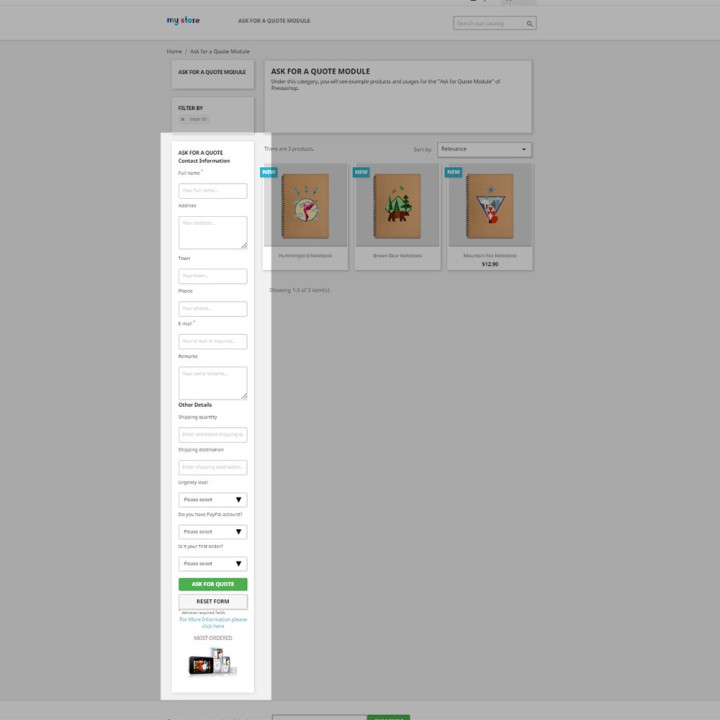Open the Ask For A Quote Module menu item
The height and width of the screenshot is (720, 720).
point(274,21)
